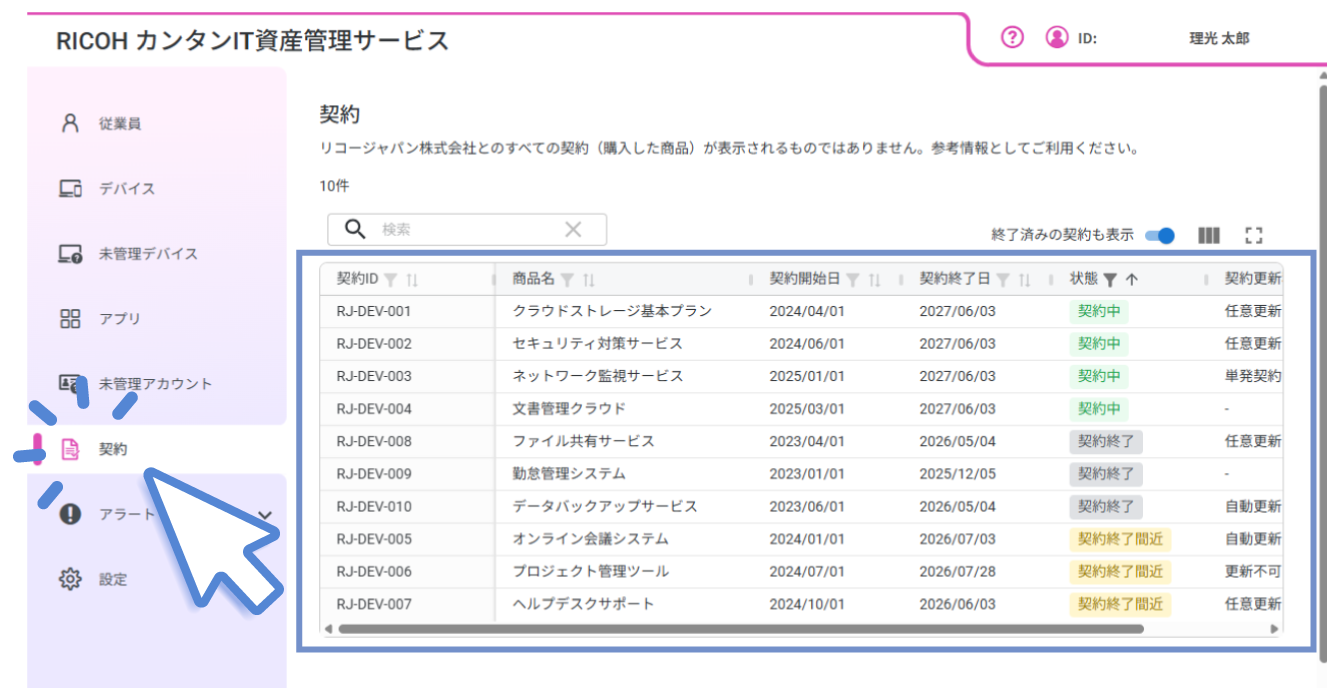Click start date 2024/10/01
This screenshot has height=700, width=1340.
click(x=807, y=604)
